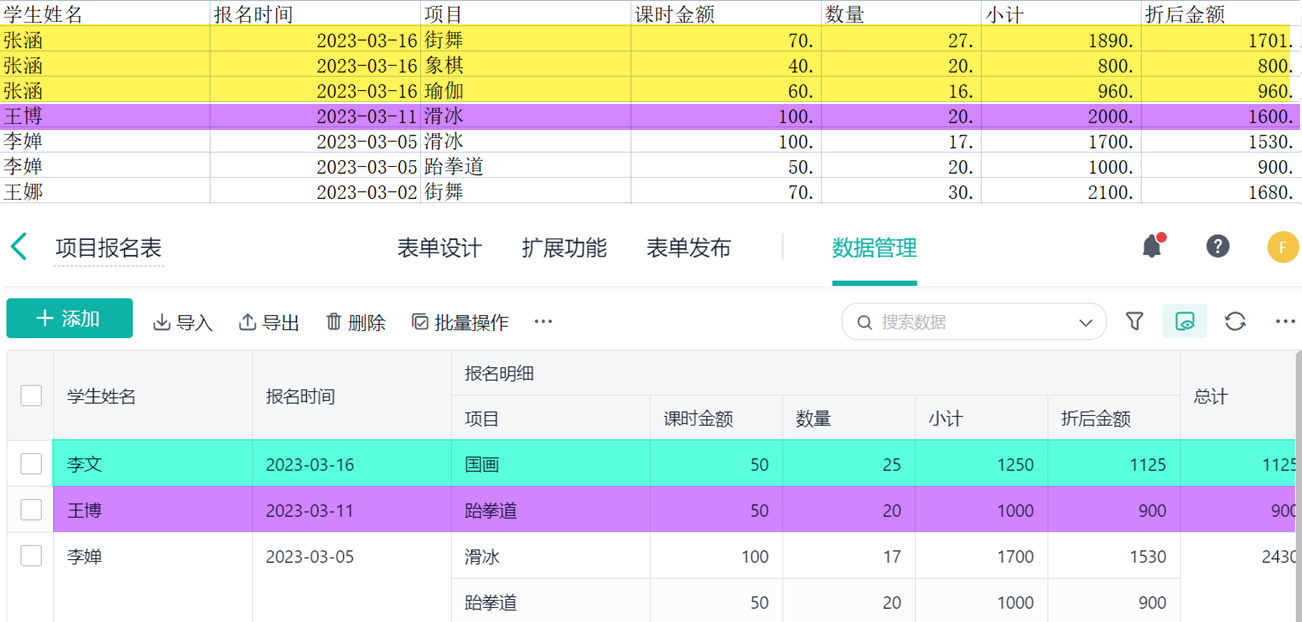The width and height of the screenshot is (1302, 622).
Task: Click the user avatar icon
Action: point(1282,247)
